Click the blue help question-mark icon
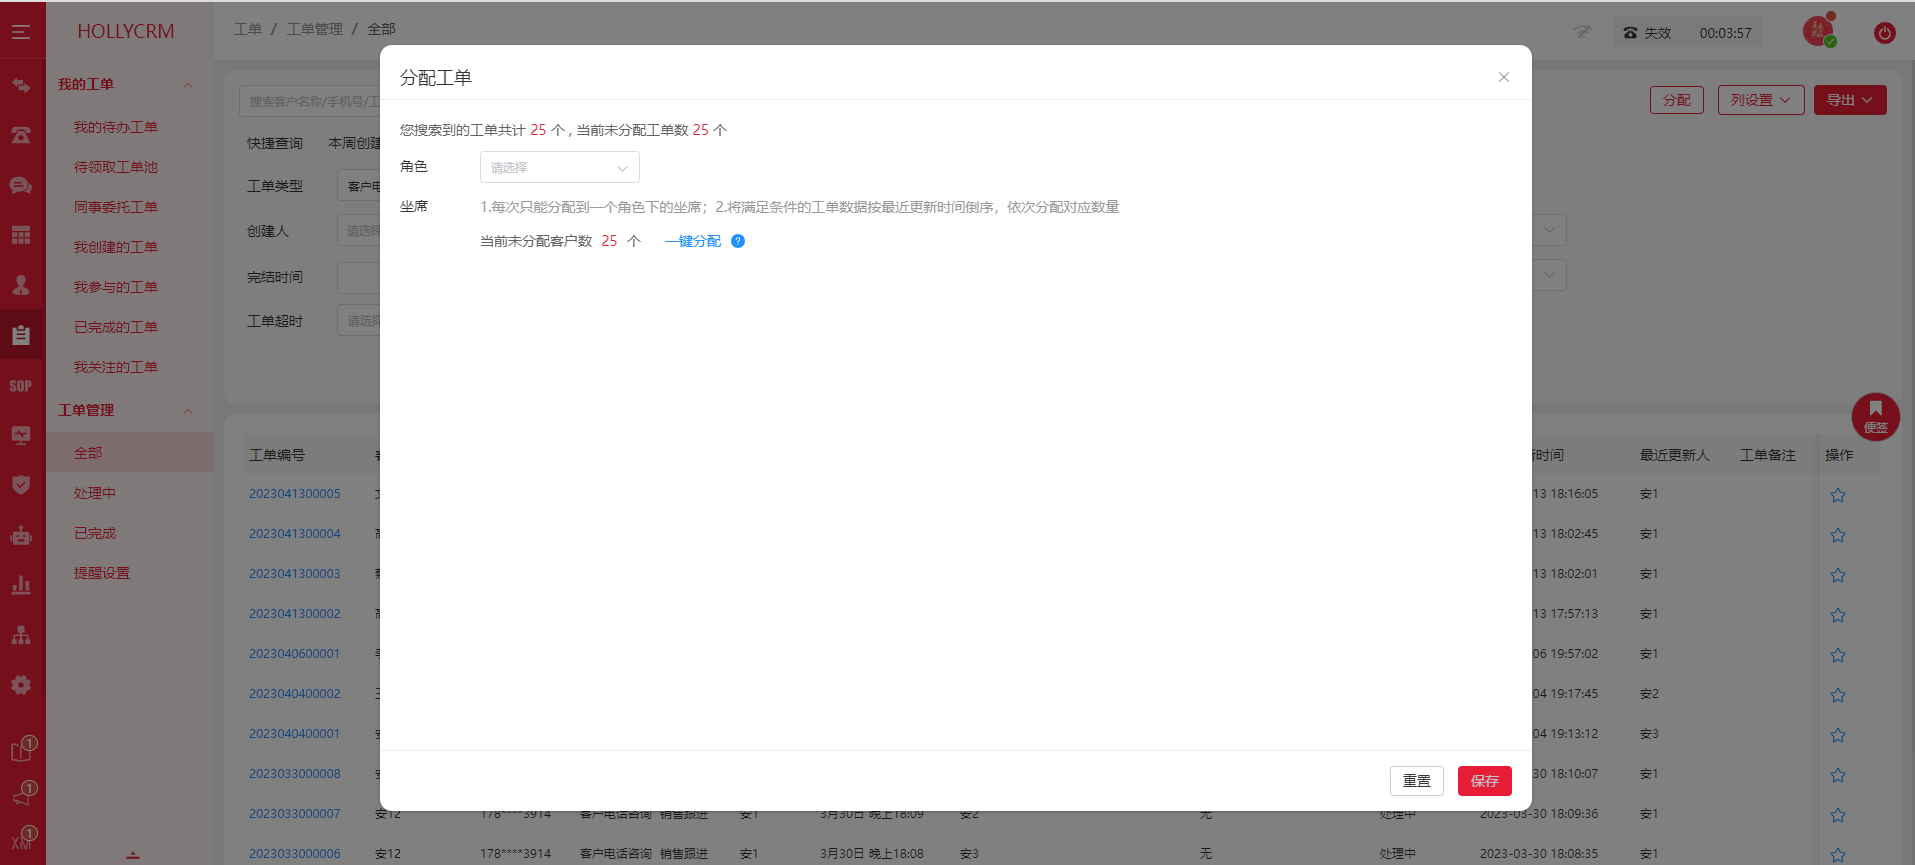The width and height of the screenshot is (1915, 865). 738,241
